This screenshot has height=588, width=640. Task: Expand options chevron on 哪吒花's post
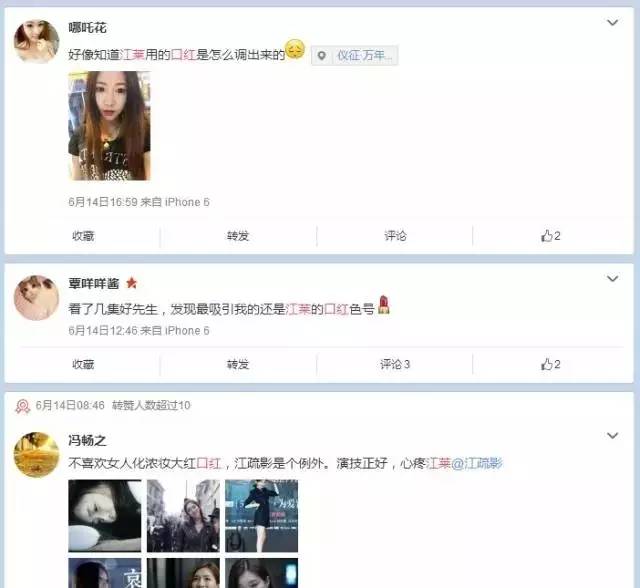point(612,22)
